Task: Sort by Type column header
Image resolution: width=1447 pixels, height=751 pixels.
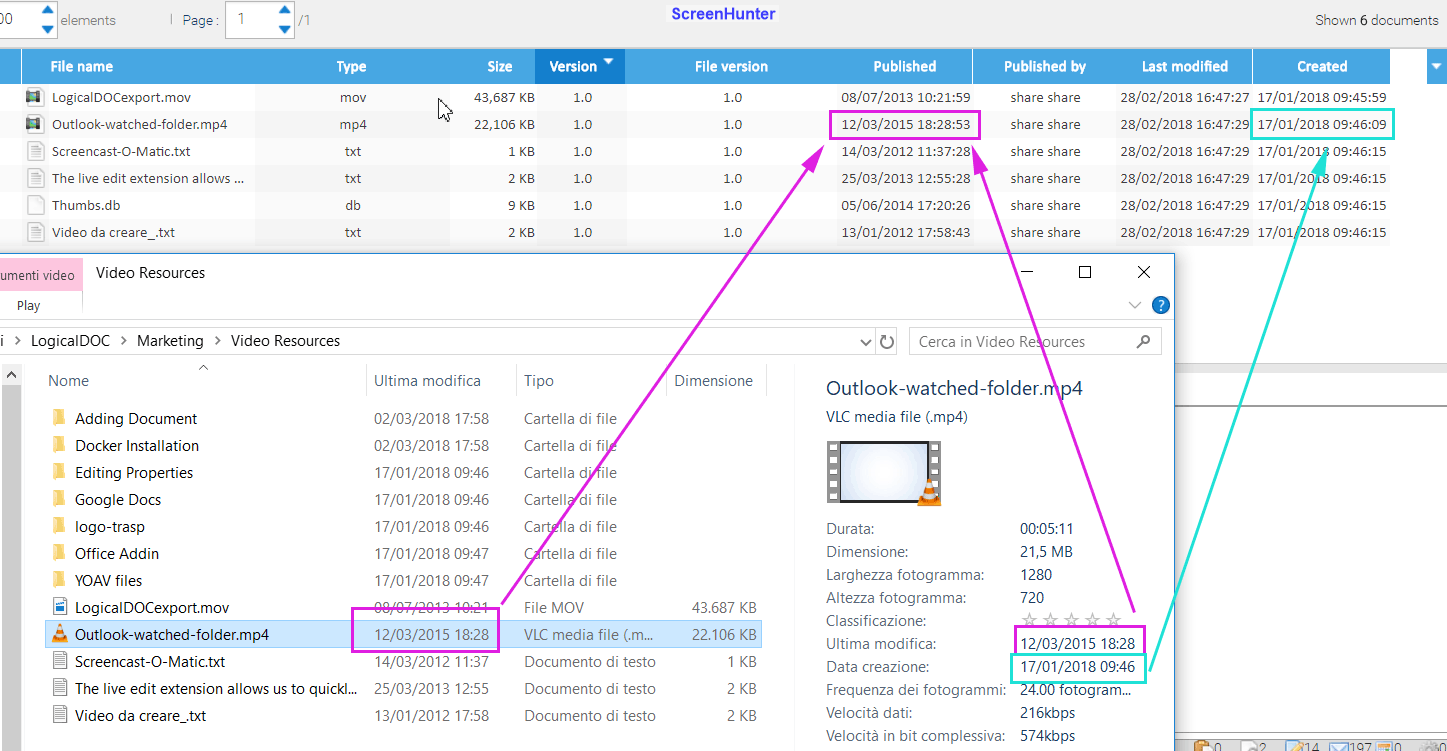Action: 351,66
